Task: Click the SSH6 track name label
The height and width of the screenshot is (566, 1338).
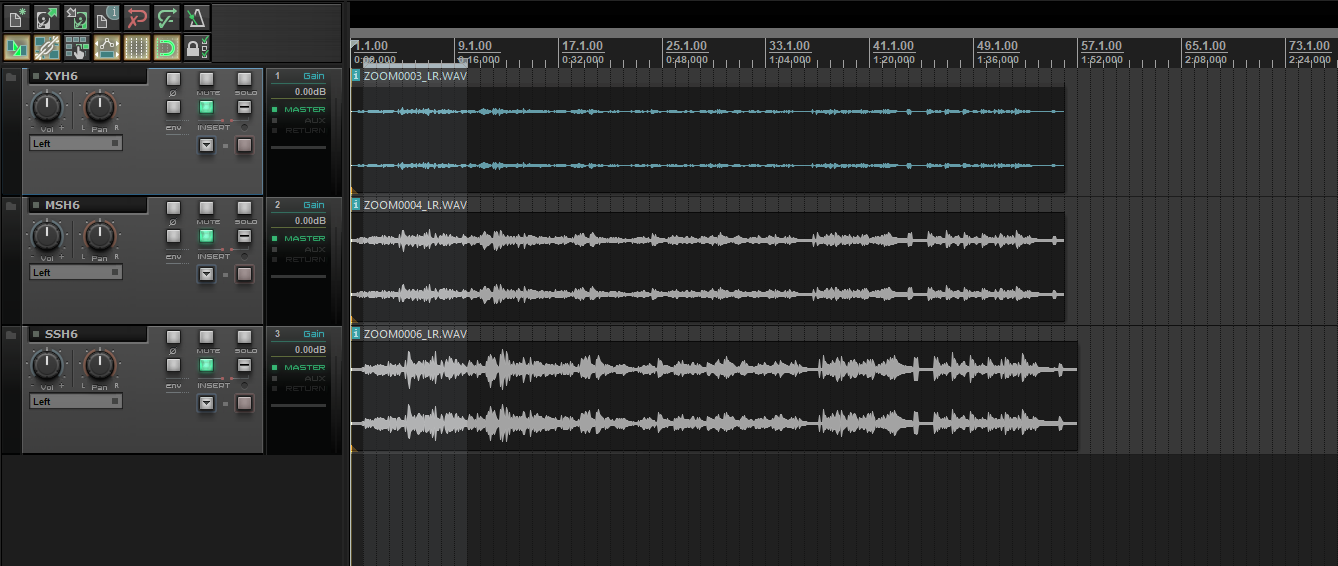Action: [62, 334]
